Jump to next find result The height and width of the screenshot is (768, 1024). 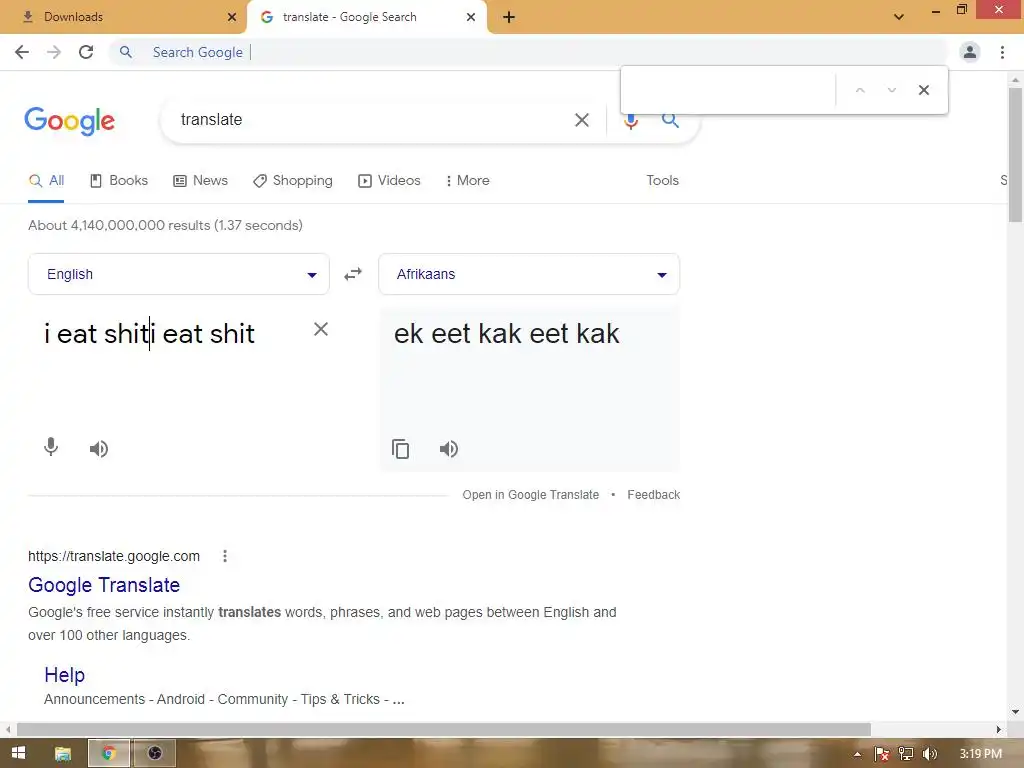pos(891,90)
